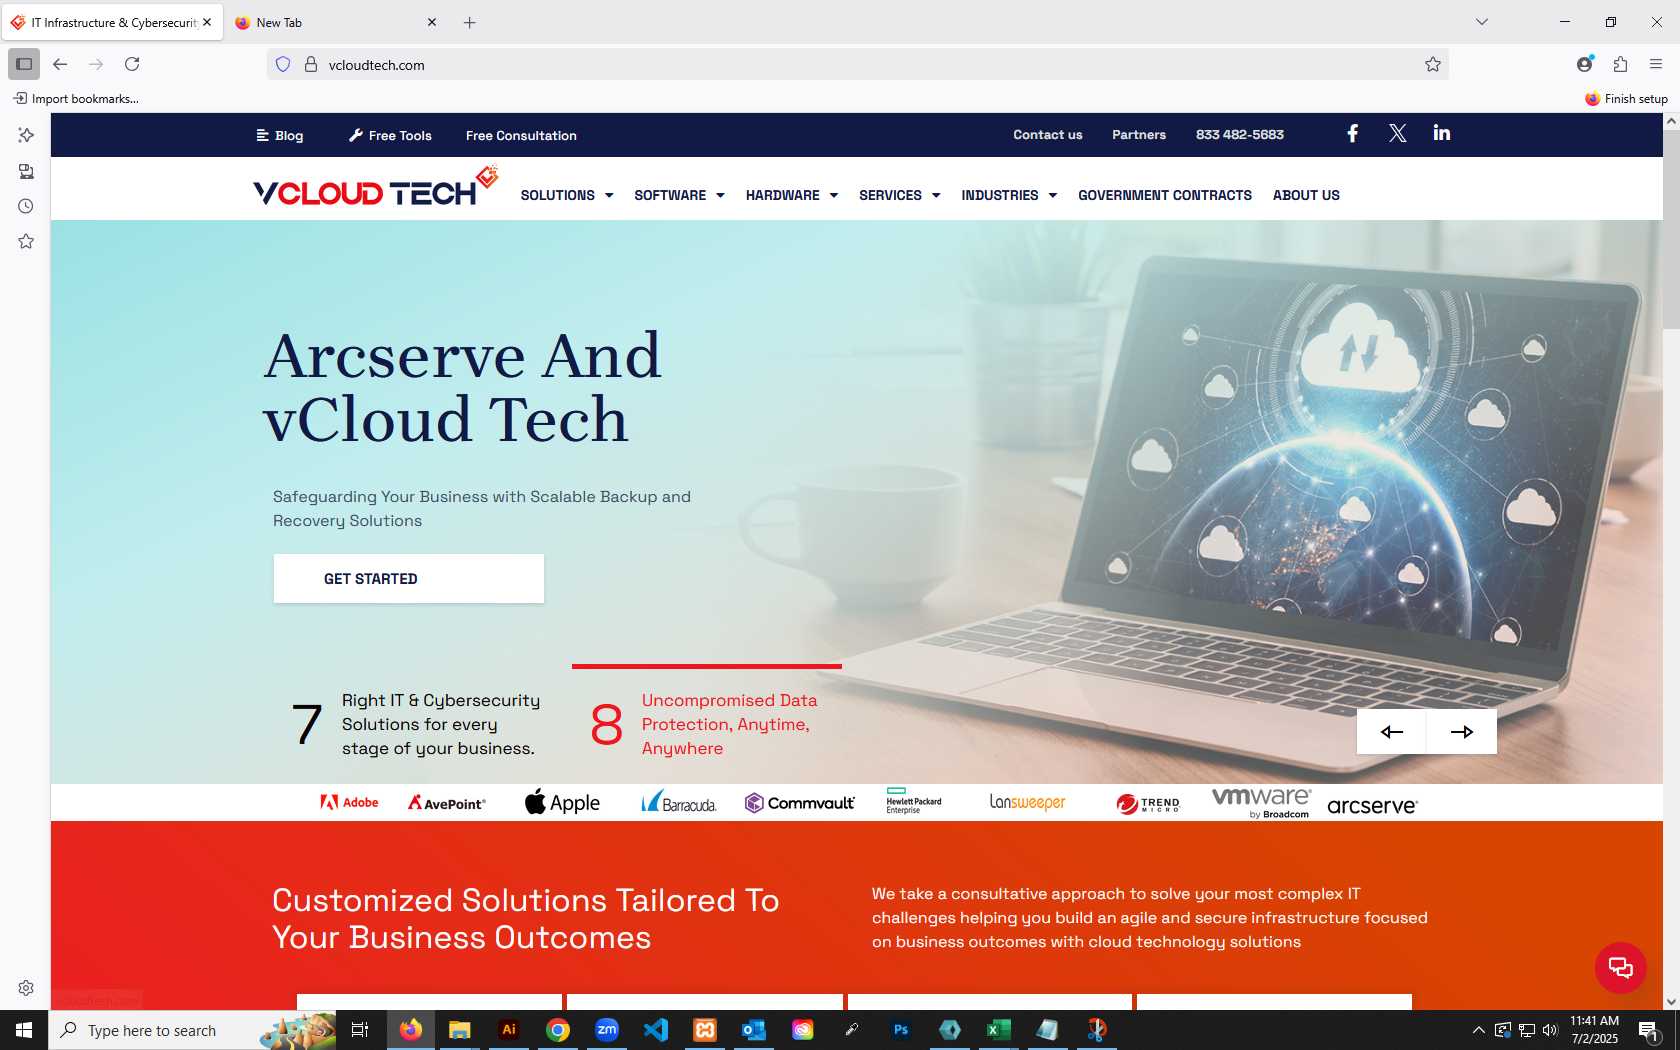Click the next slide arrow
Viewport: 1680px width, 1050px height.
[1462, 732]
